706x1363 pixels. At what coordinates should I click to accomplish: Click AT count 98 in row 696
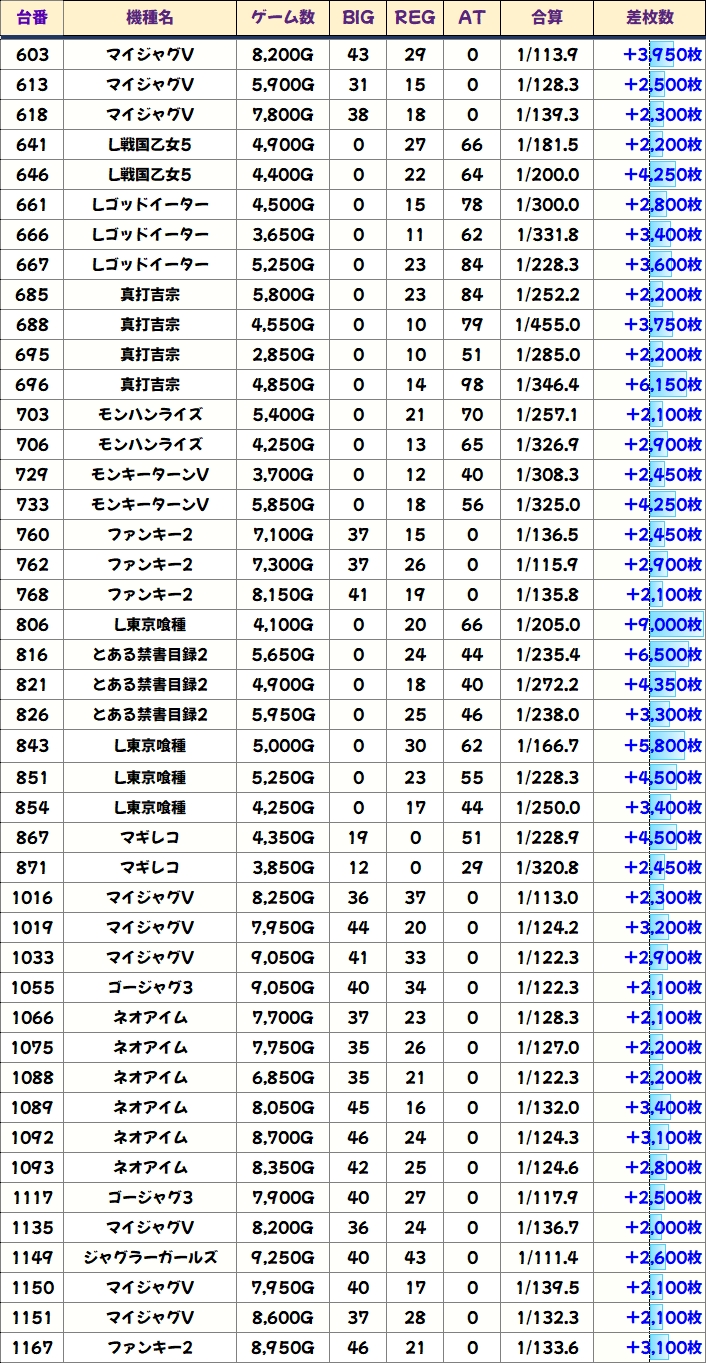tap(472, 385)
